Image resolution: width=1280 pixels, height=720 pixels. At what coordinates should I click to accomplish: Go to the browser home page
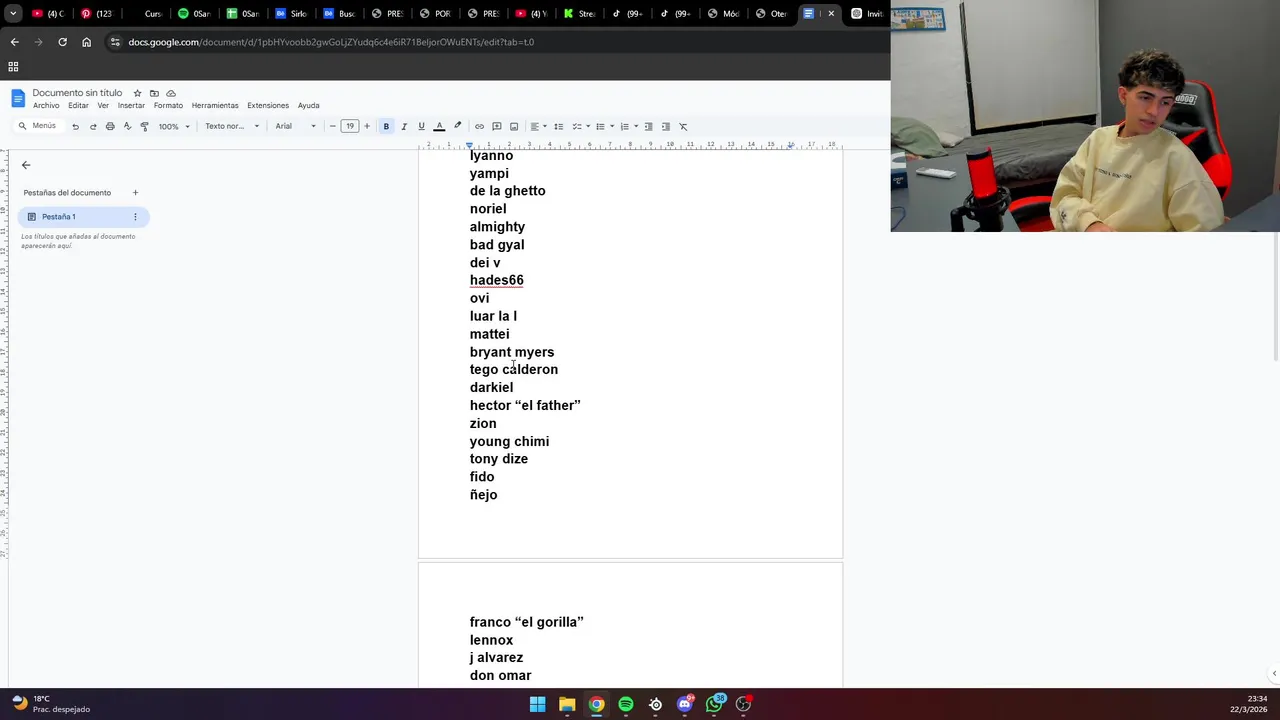[x=87, y=42]
